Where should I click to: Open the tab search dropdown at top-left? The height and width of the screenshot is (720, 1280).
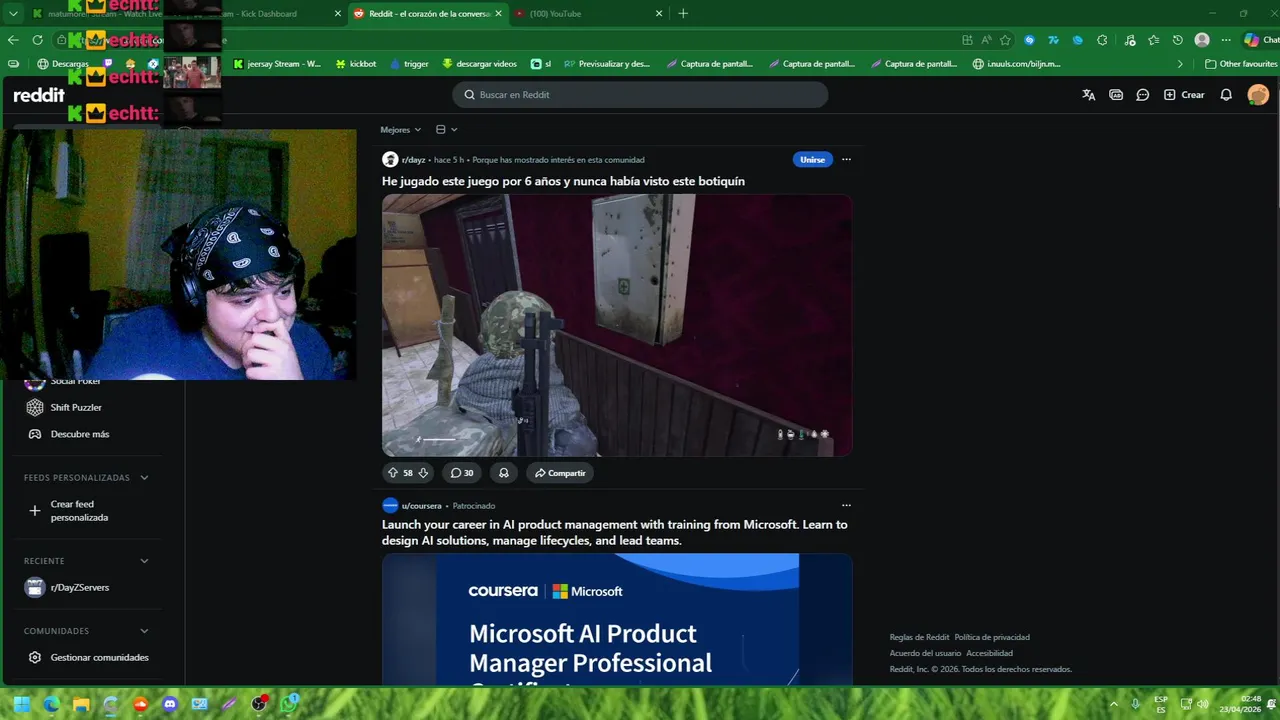point(14,14)
